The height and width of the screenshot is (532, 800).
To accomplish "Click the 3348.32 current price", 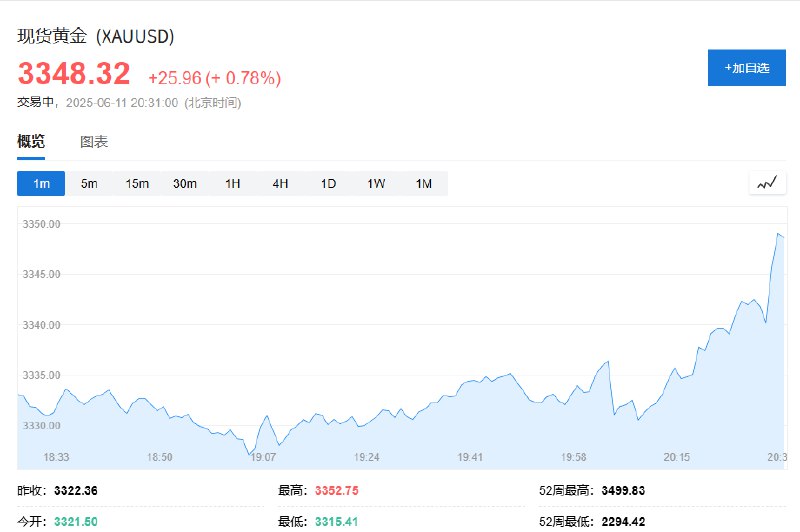I will tap(74, 73).
